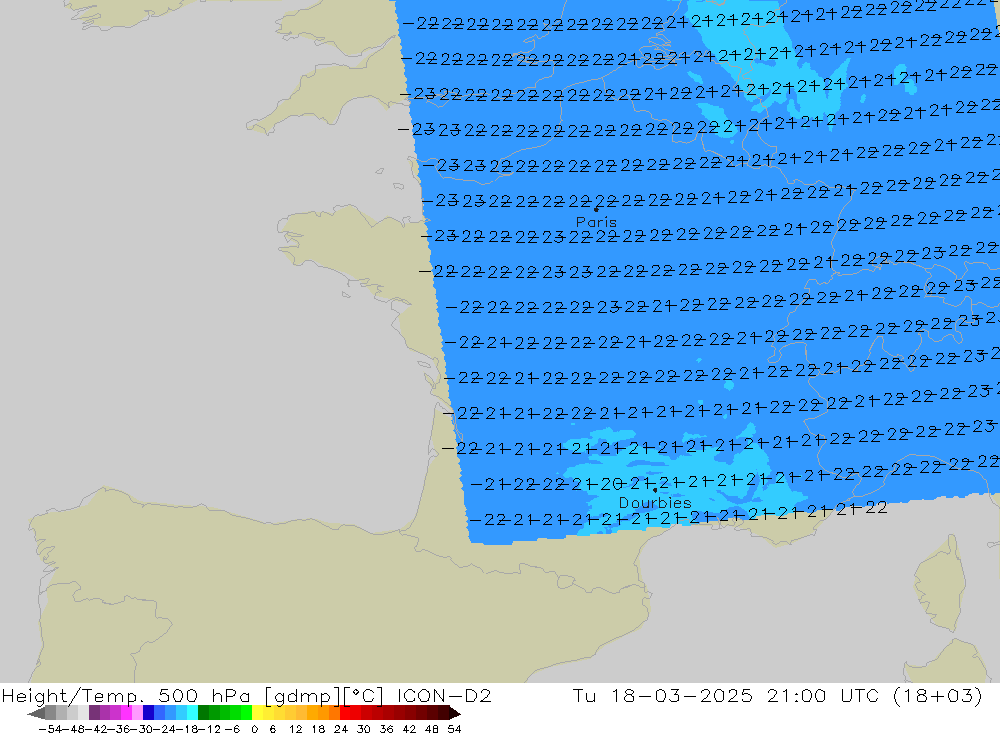Click the '(18+03)' forecast offset text
The width and height of the screenshot is (1000, 733).
click(938, 695)
